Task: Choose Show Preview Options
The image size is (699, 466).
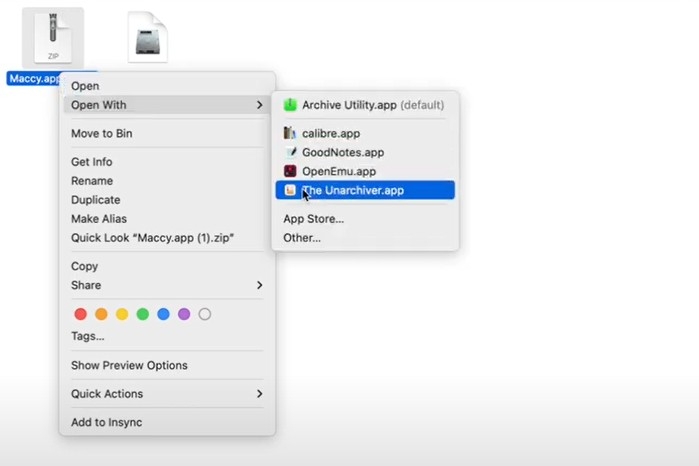Action: point(167,365)
